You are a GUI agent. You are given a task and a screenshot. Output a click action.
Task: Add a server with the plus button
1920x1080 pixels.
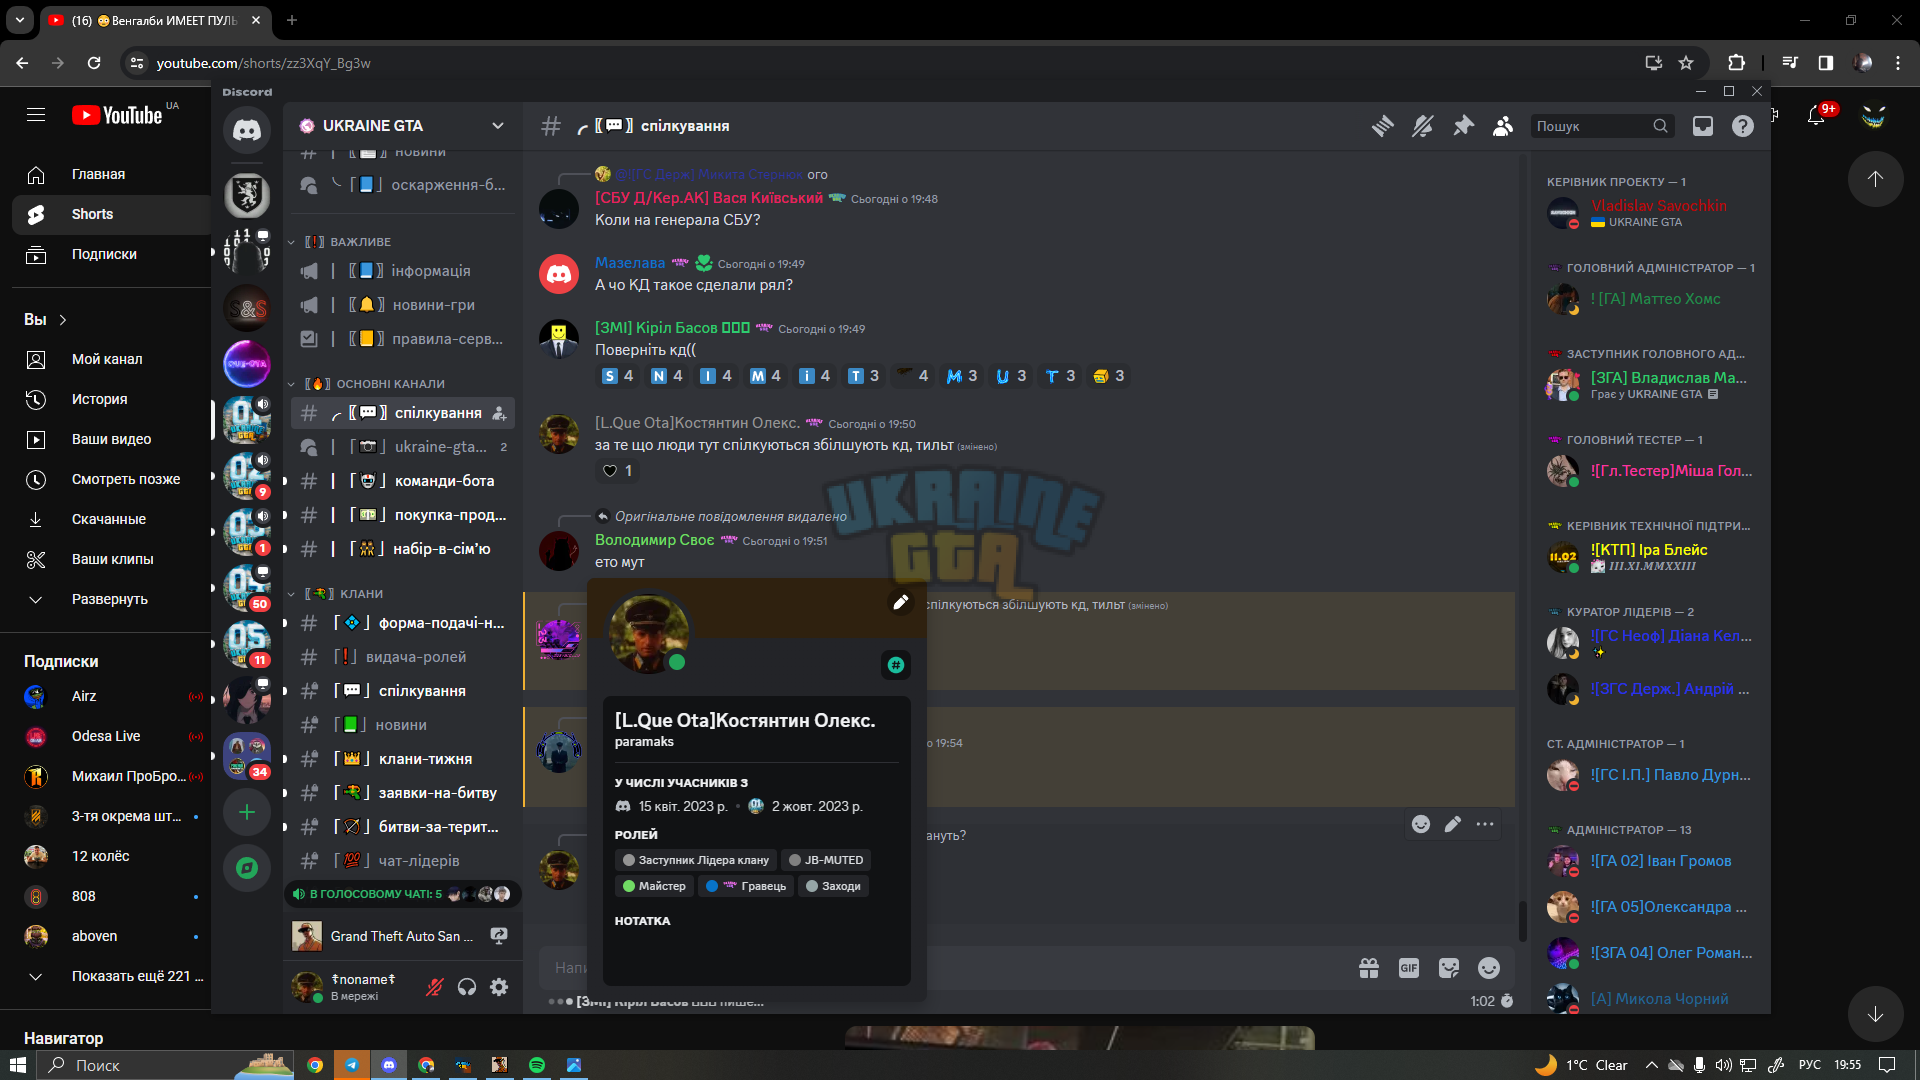(247, 812)
